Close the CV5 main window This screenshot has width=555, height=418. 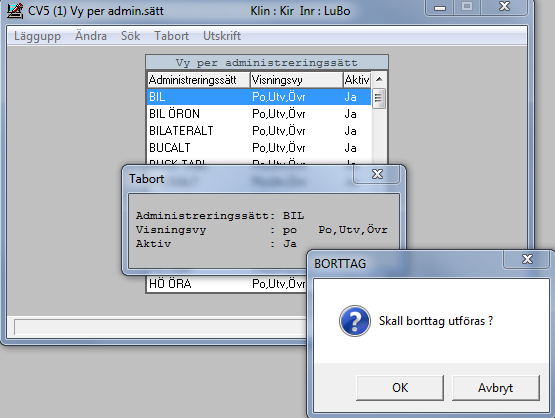pyautogui.click(x=504, y=7)
